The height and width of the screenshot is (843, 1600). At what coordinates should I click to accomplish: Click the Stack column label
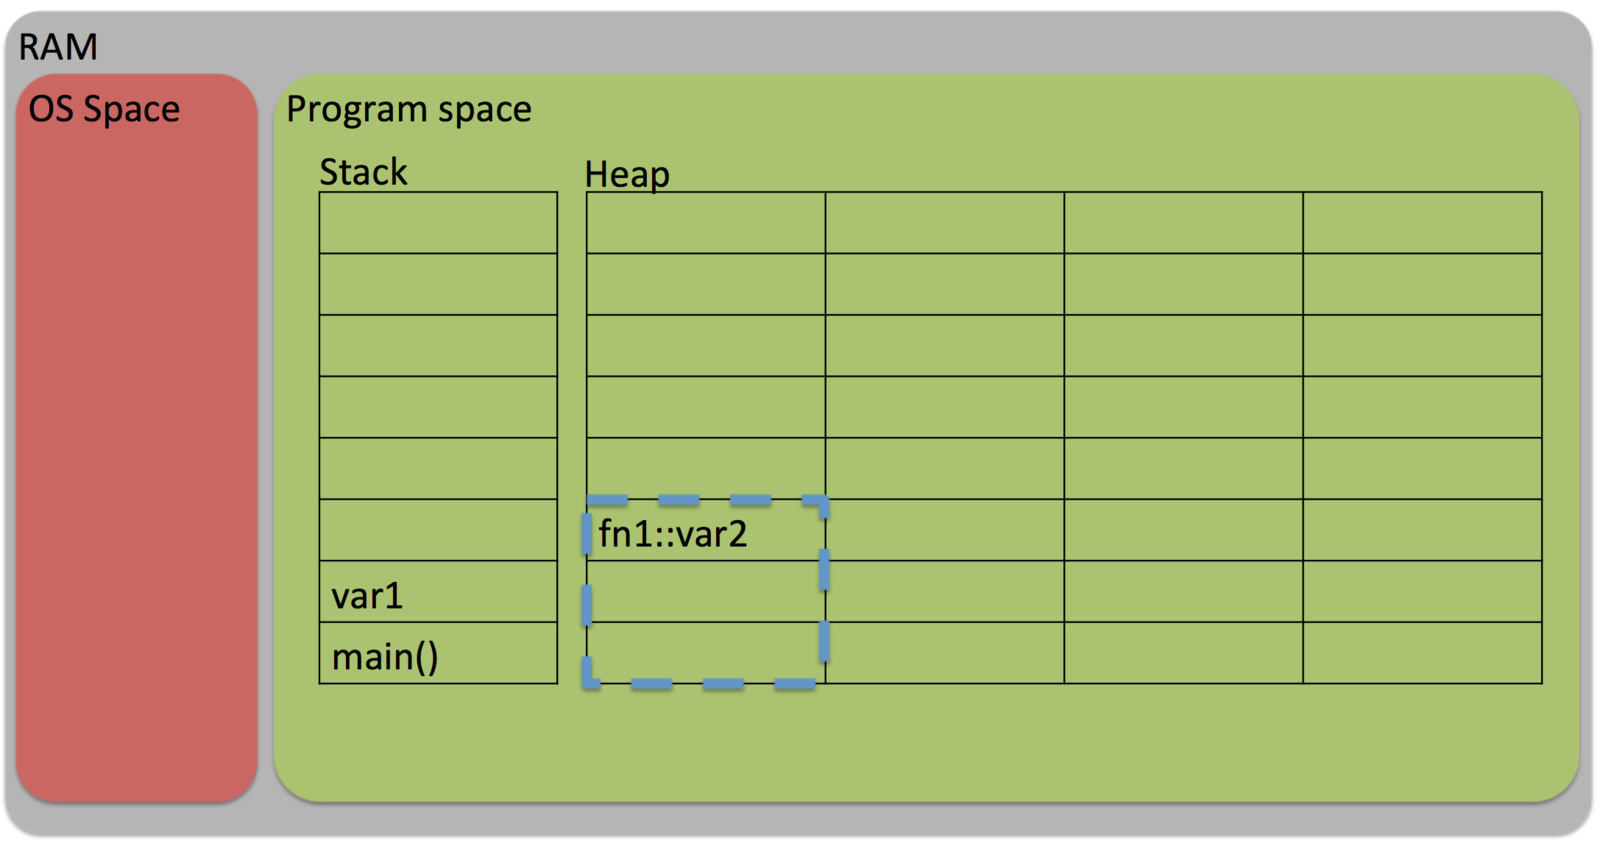tap(363, 172)
